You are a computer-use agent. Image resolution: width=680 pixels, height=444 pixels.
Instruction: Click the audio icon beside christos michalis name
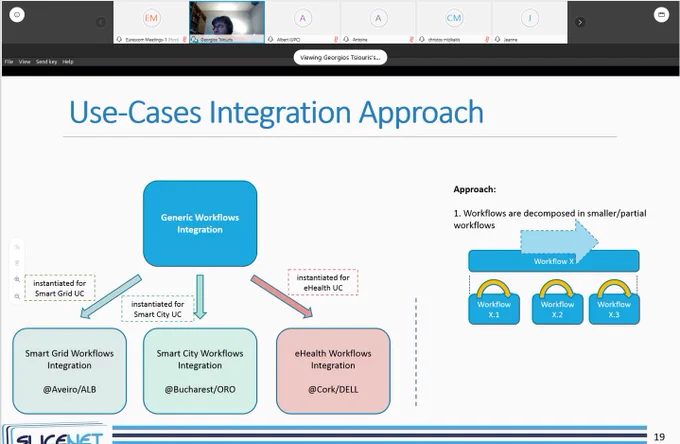tap(422, 39)
